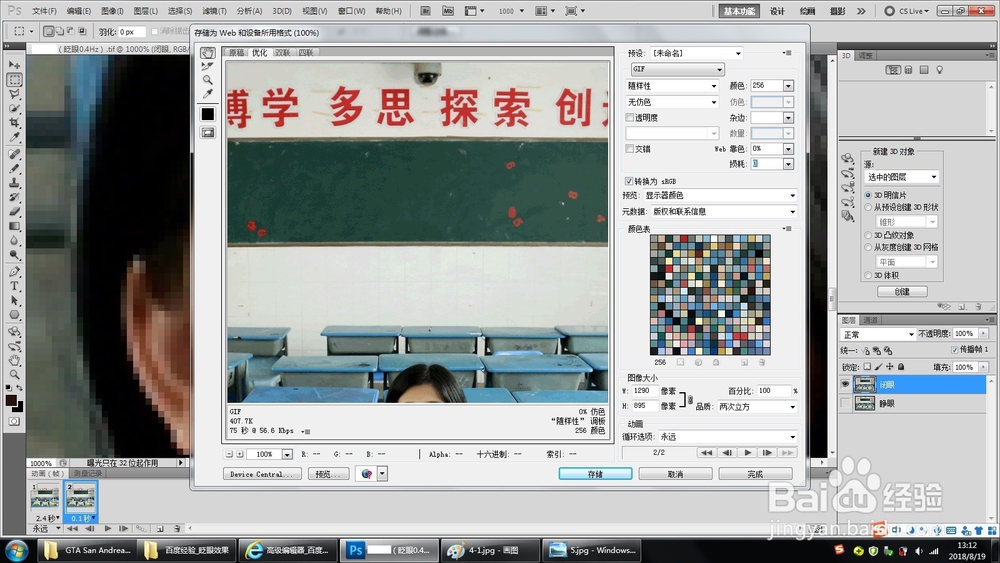Viewport: 1000px width, 563px height.
Task: Select the Lasso tool in toolbox
Action: (x=14, y=94)
